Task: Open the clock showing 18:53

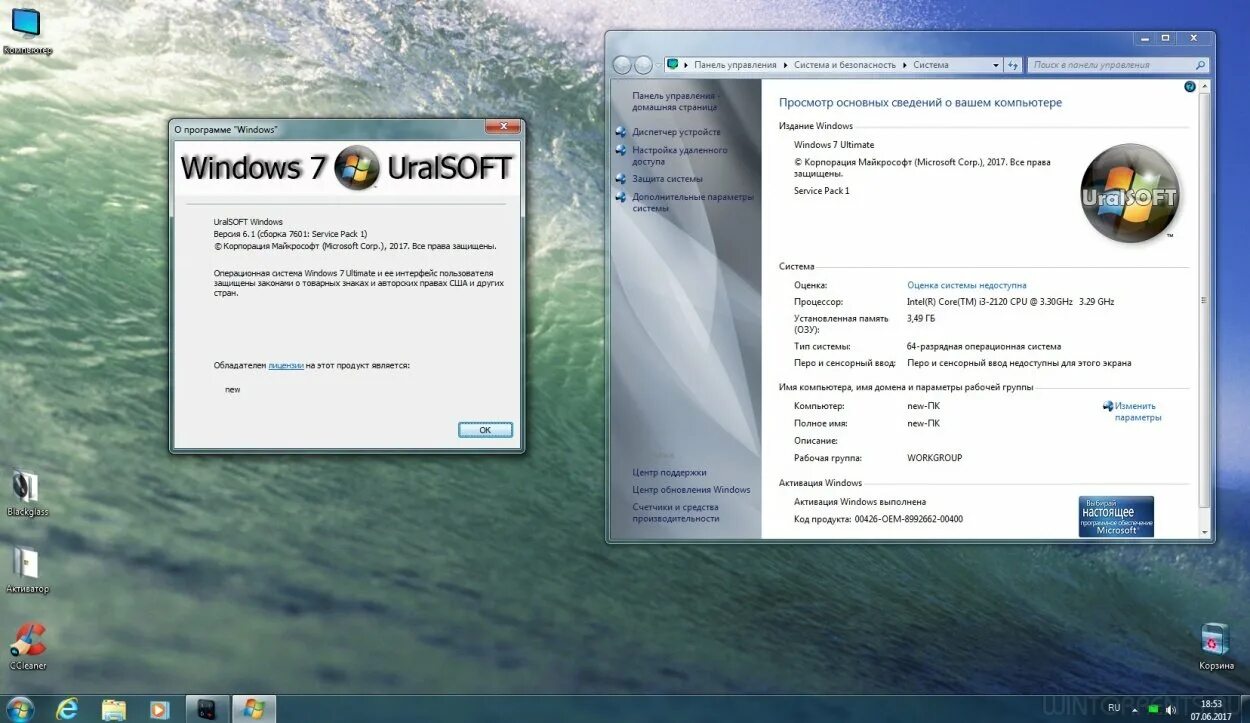Action: coord(1211,709)
